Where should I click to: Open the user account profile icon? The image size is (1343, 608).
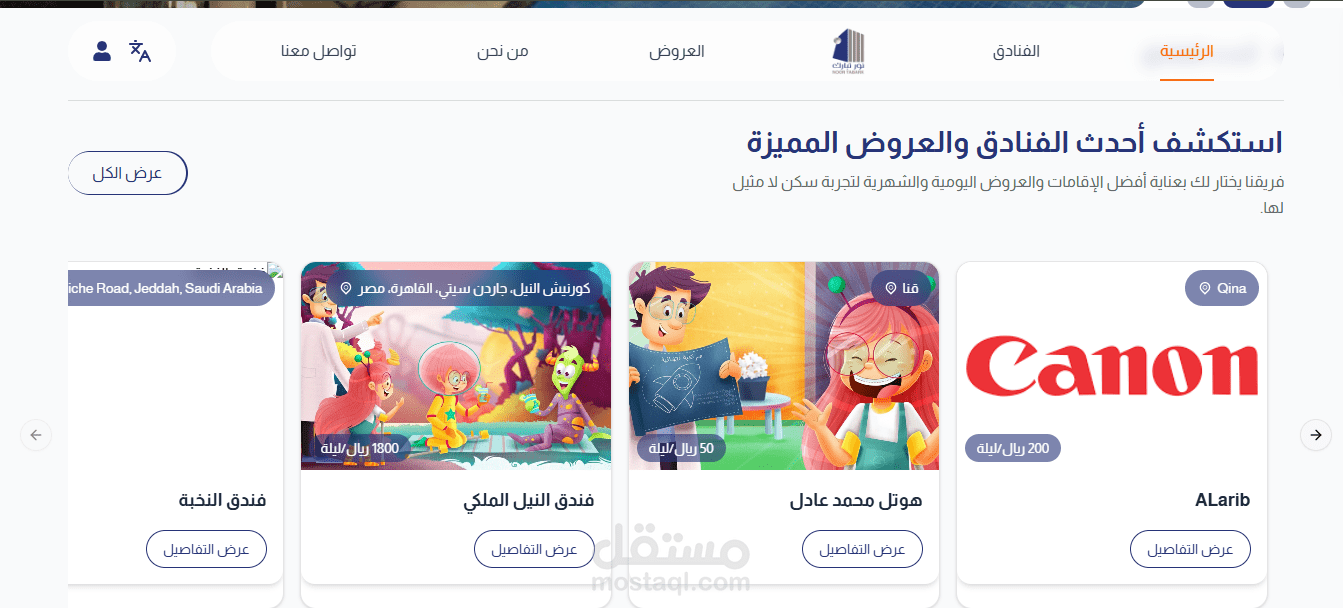[x=102, y=51]
